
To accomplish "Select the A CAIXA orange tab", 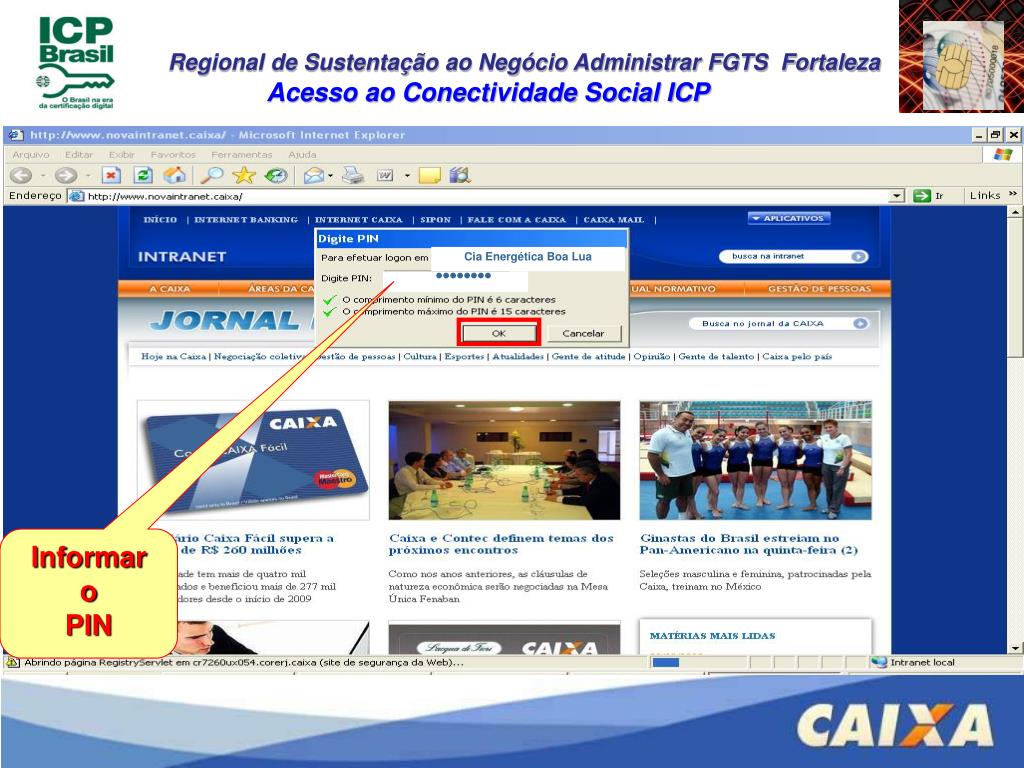I will click(x=170, y=289).
